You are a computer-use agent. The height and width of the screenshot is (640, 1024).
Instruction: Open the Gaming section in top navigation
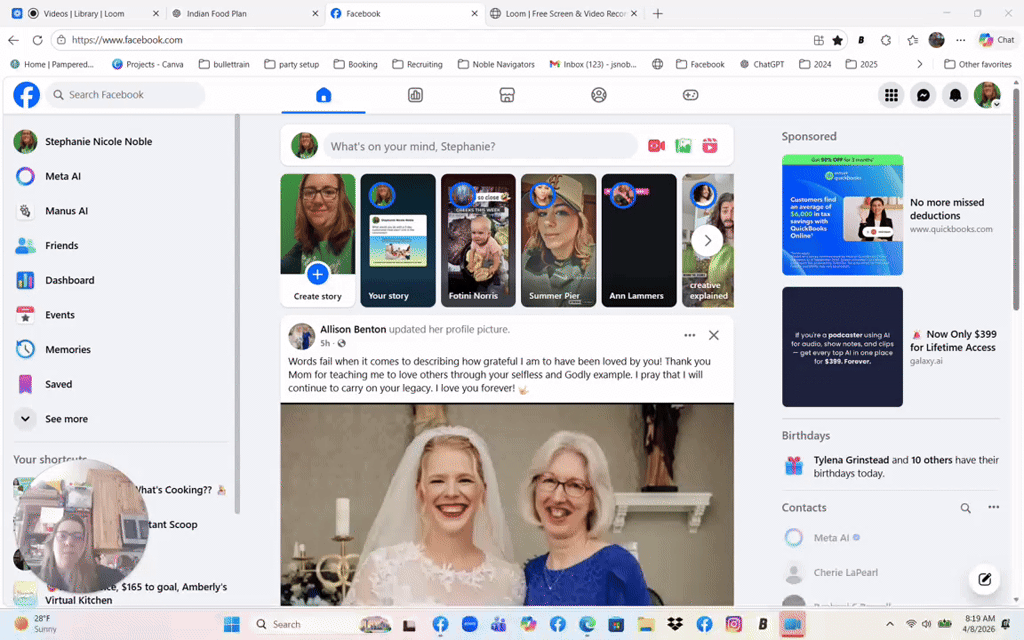(x=690, y=94)
